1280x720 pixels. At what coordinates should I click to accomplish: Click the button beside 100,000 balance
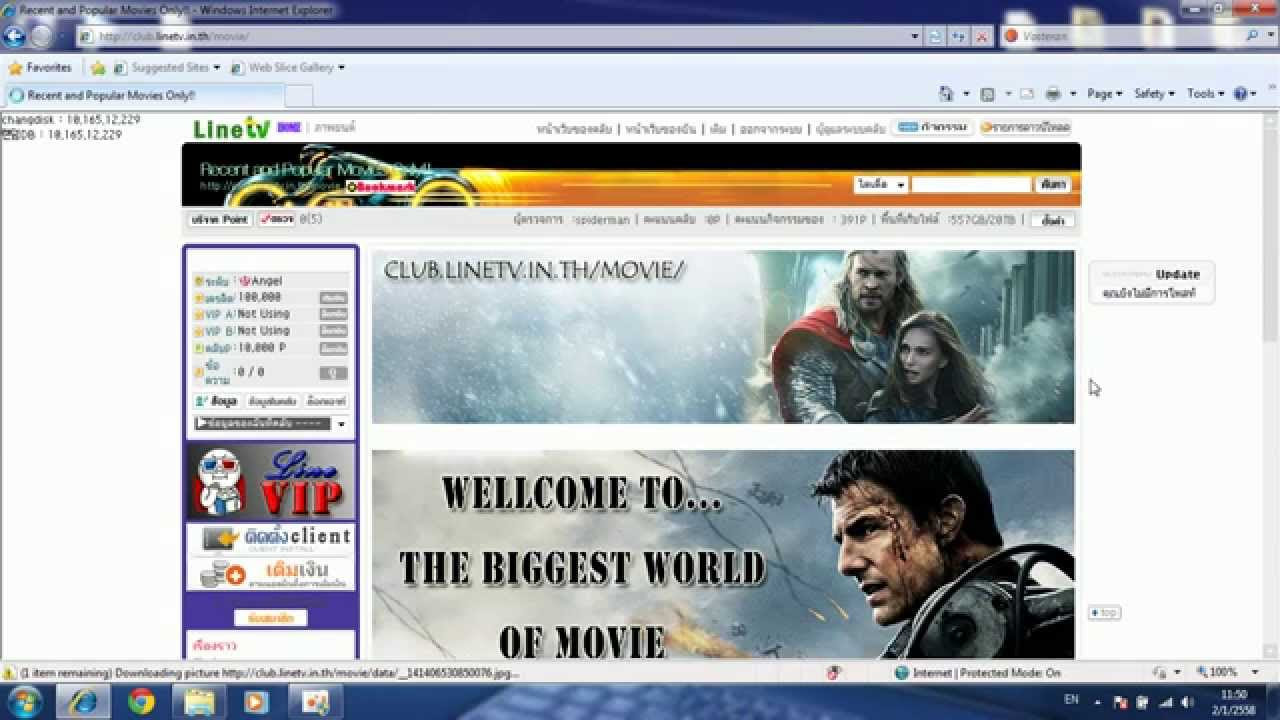point(333,298)
